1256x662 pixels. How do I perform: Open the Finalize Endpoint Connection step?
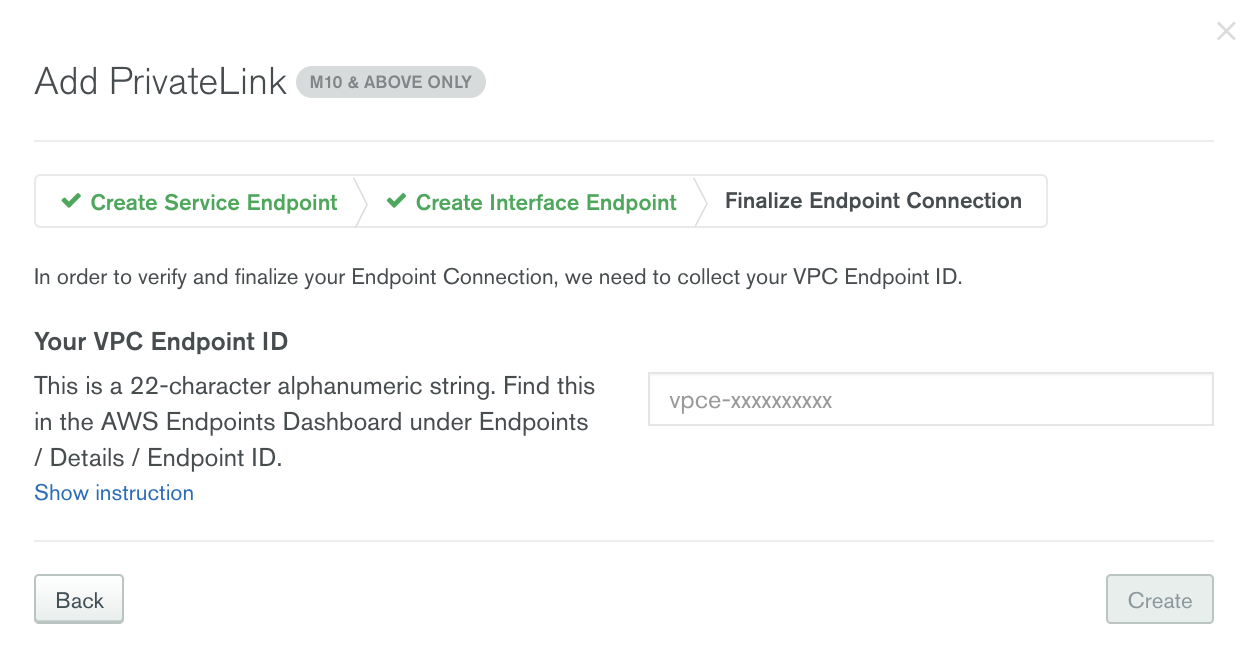coord(874,200)
